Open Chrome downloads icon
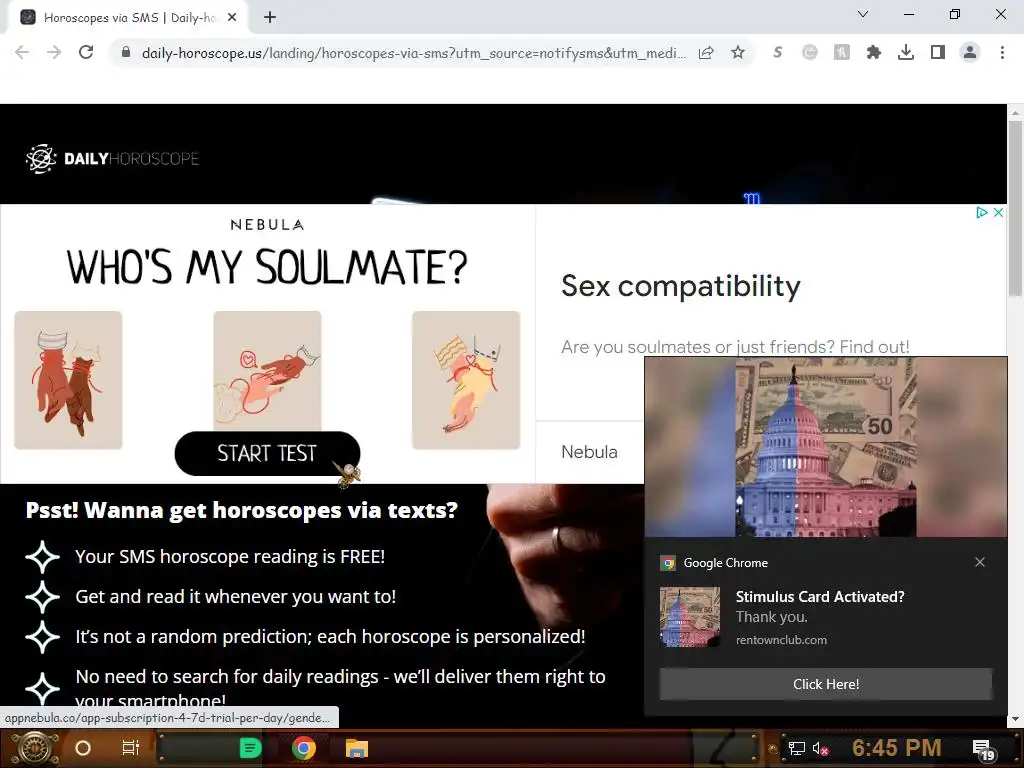Screen dimensions: 1024x768 pyautogui.click(x=906, y=52)
